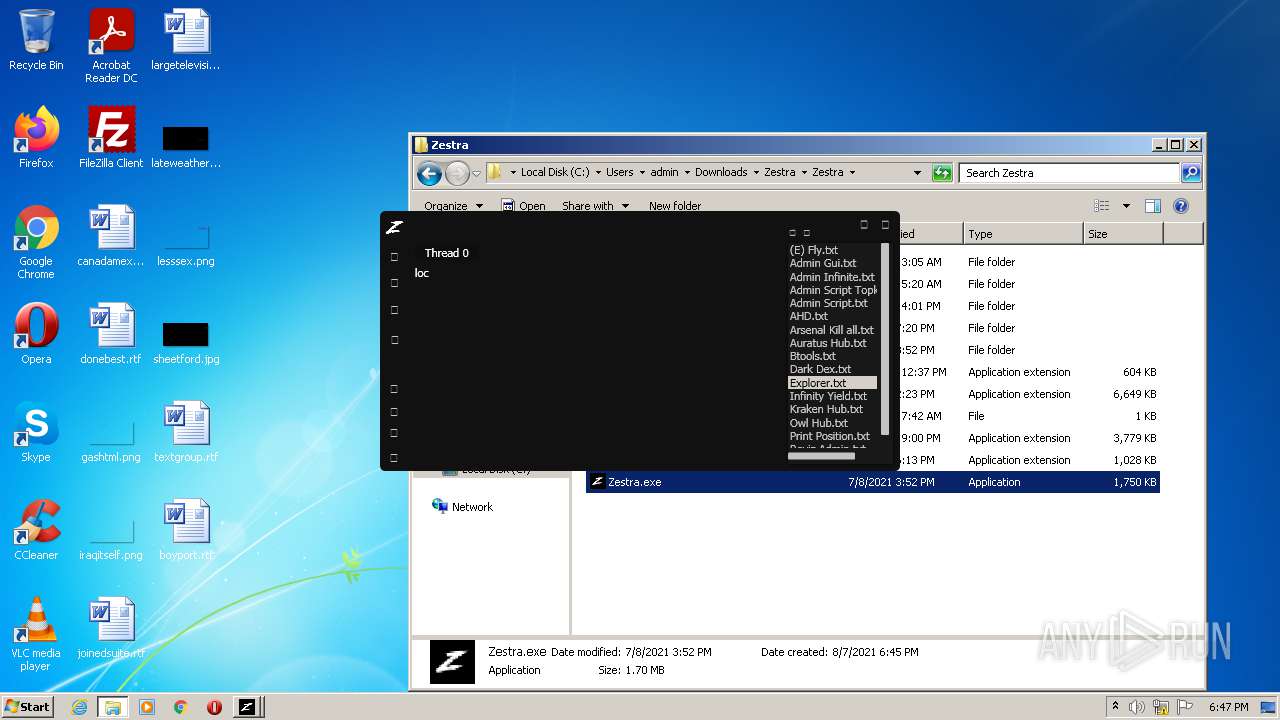Select the Skype desktop shortcut
This screenshot has height=720, width=1280.
pyautogui.click(x=36, y=431)
